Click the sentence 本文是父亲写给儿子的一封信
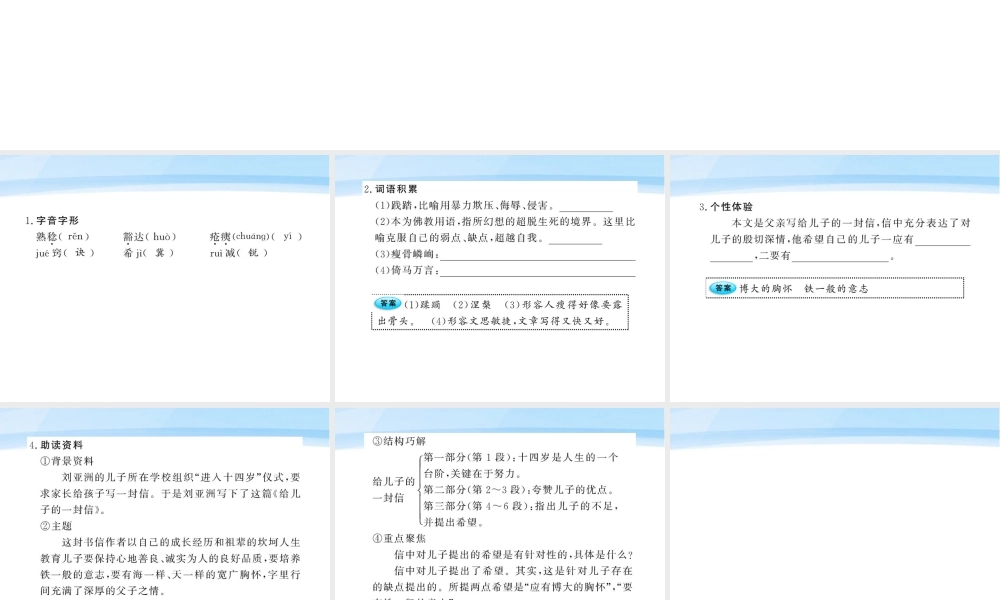Image resolution: width=1000 pixels, height=600 pixels. pyautogui.click(x=805, y=223)
